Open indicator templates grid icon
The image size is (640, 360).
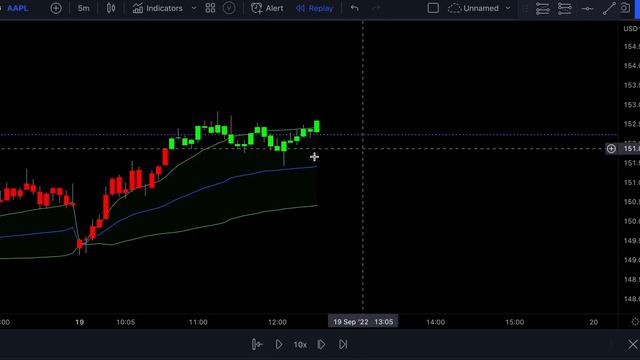coord(210,8)
